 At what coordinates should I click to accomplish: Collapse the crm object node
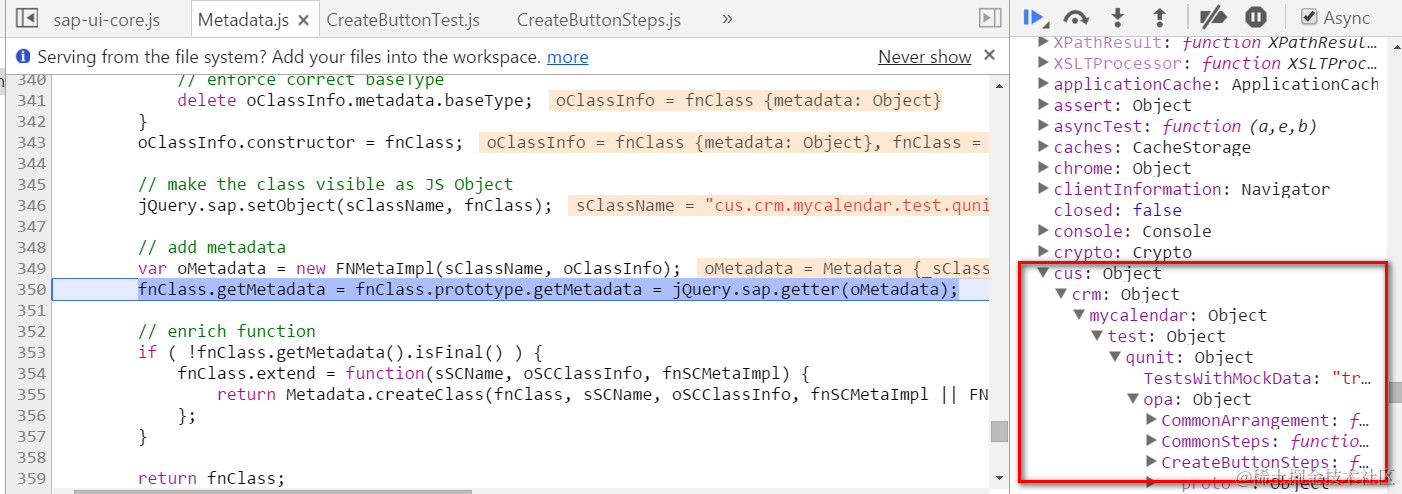tap(1061, 294)
